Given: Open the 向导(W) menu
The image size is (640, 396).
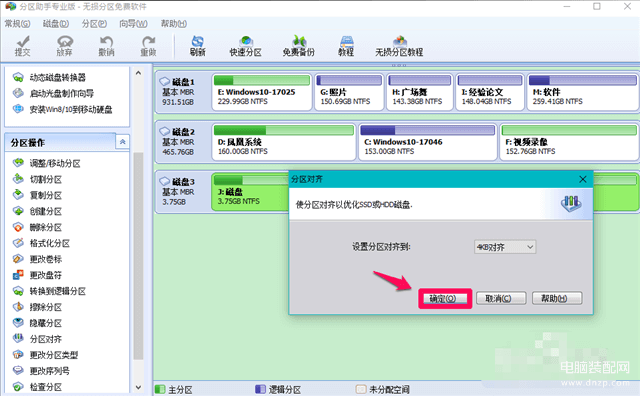Looking at the screenshot, I should tap(133, 24).
